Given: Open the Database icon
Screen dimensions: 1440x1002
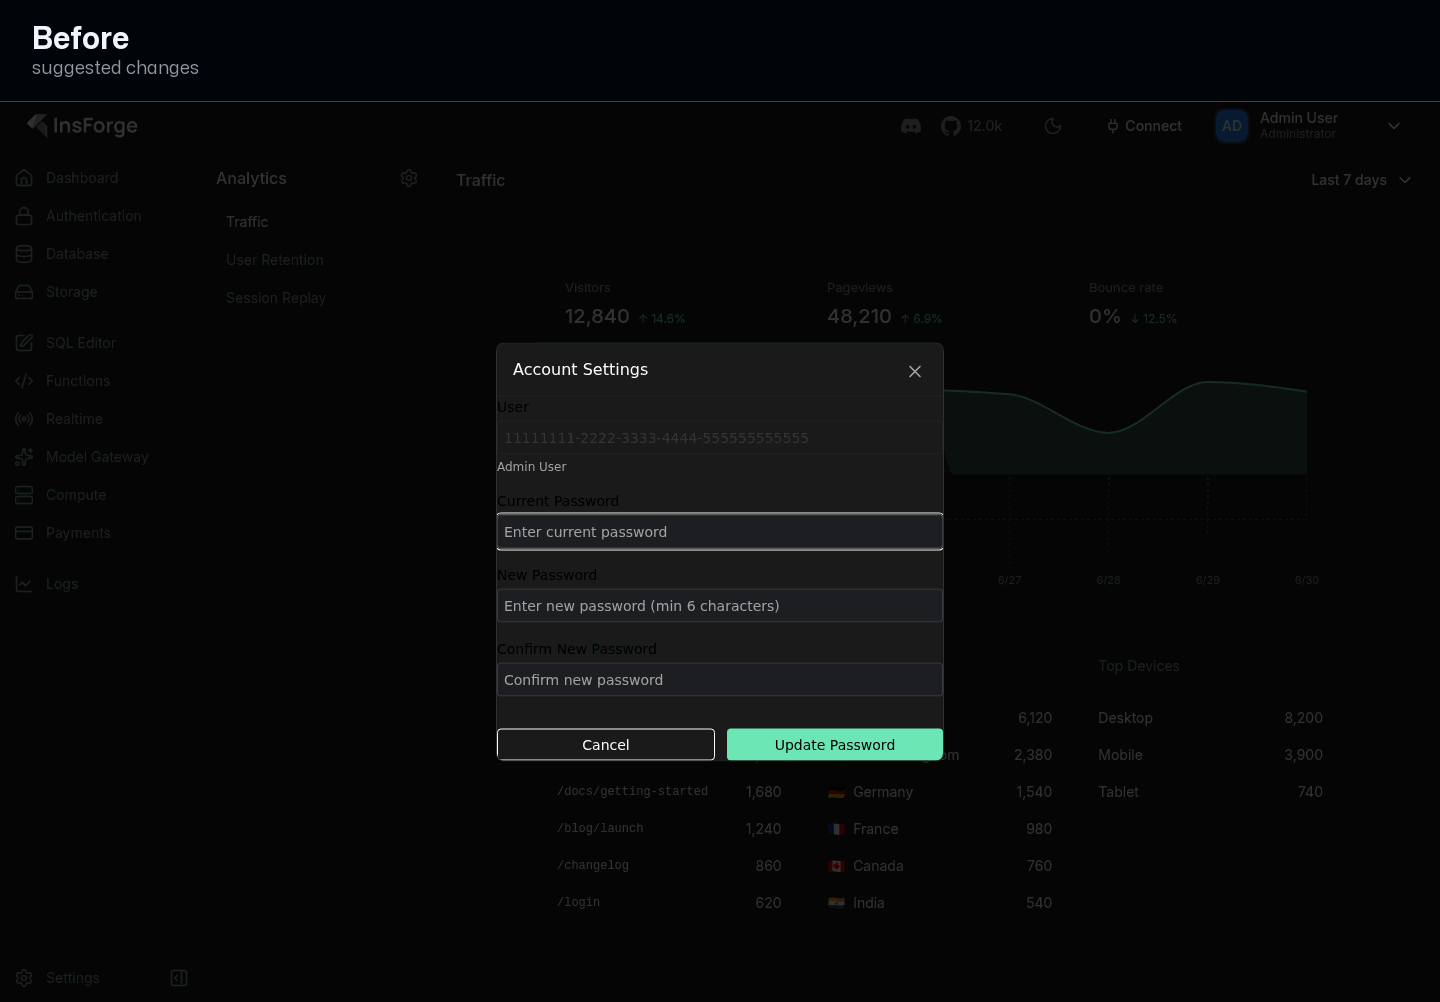Looking at the screenshot, I should click(25, 254).
